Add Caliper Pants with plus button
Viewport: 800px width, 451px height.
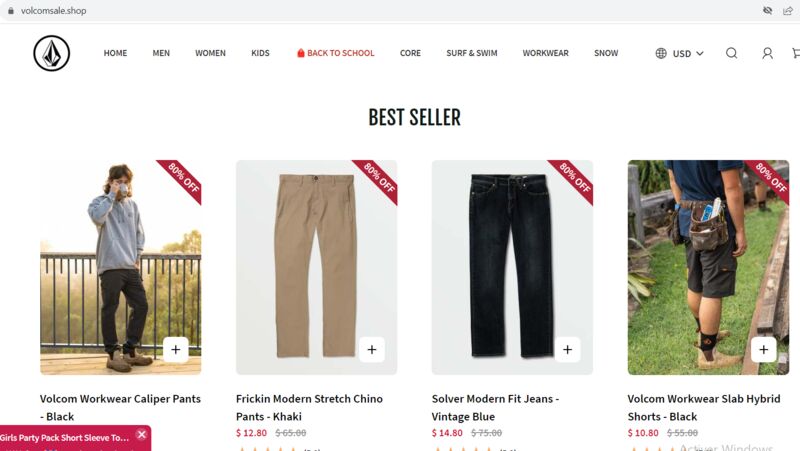[x=176, y=349]
